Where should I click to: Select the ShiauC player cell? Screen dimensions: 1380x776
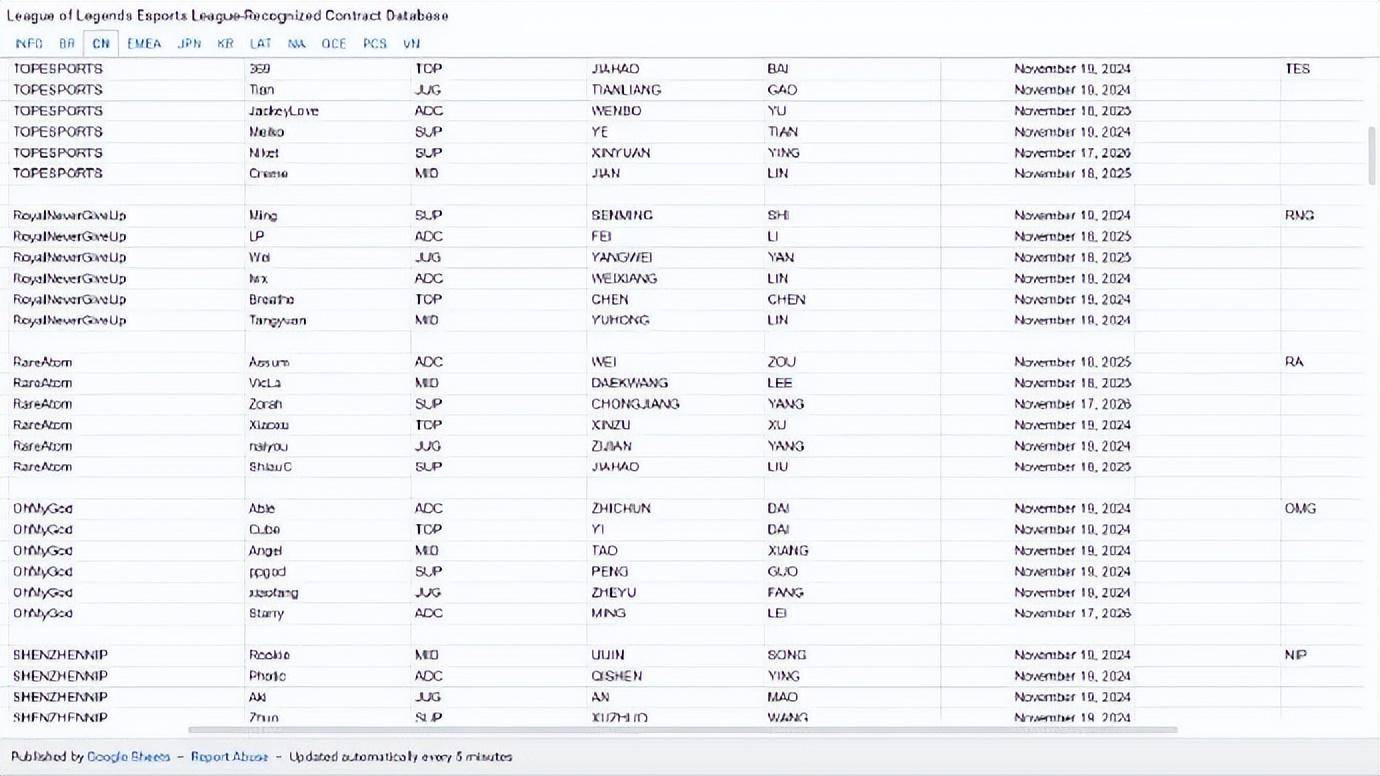(x=270, y=467)
